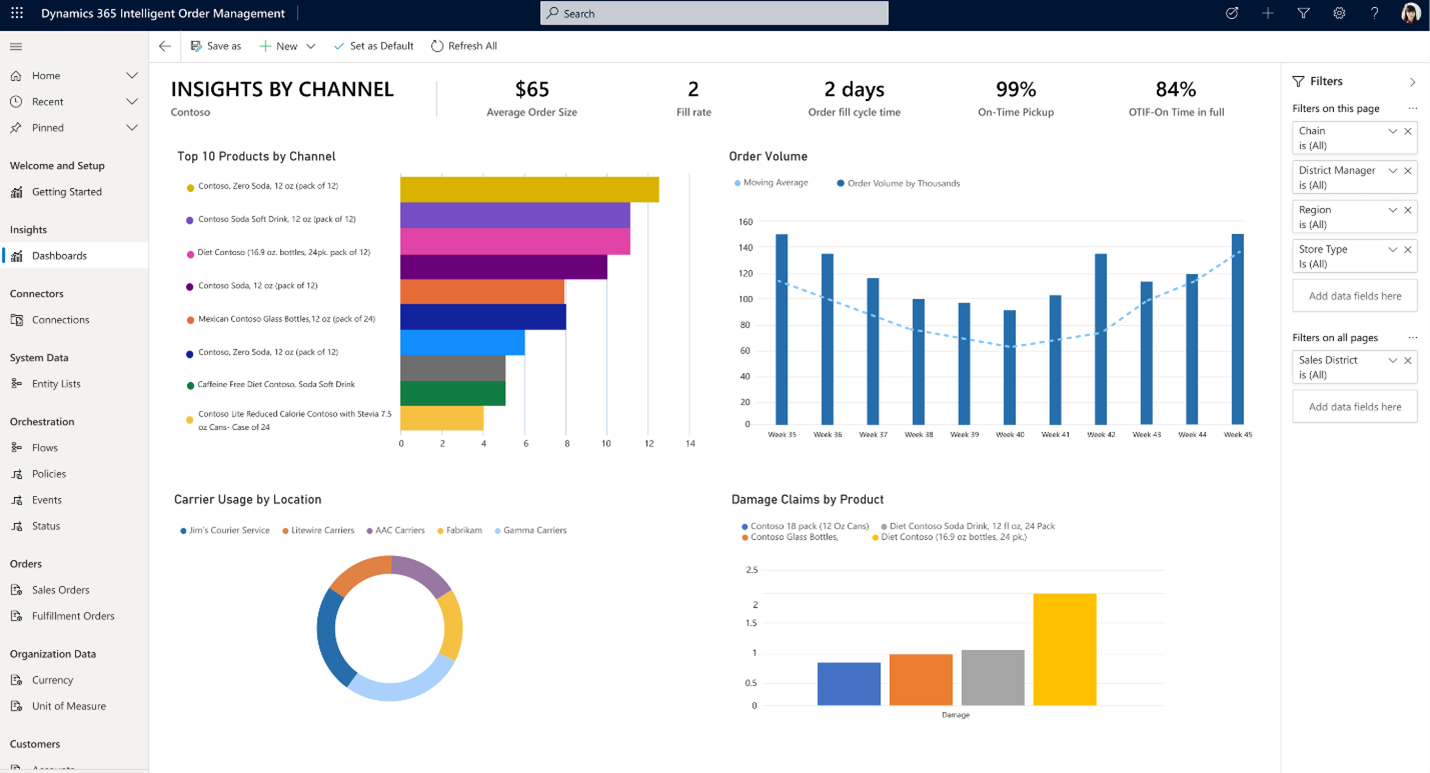Remove the Sales District filter

click(x=1408, y=360)
